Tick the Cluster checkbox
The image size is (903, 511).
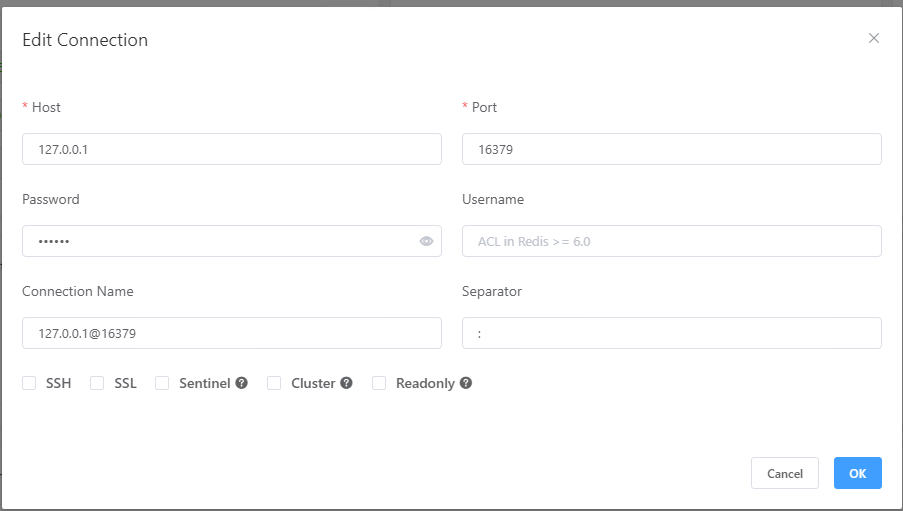point(274,383)
